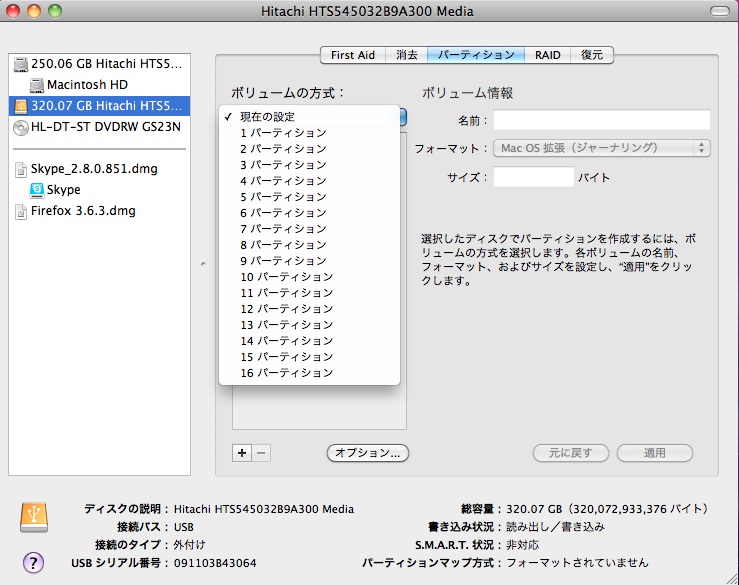Click the orange 320.07 GB USB drive icon
Screen dimensions: 739x585
[21, 106]
